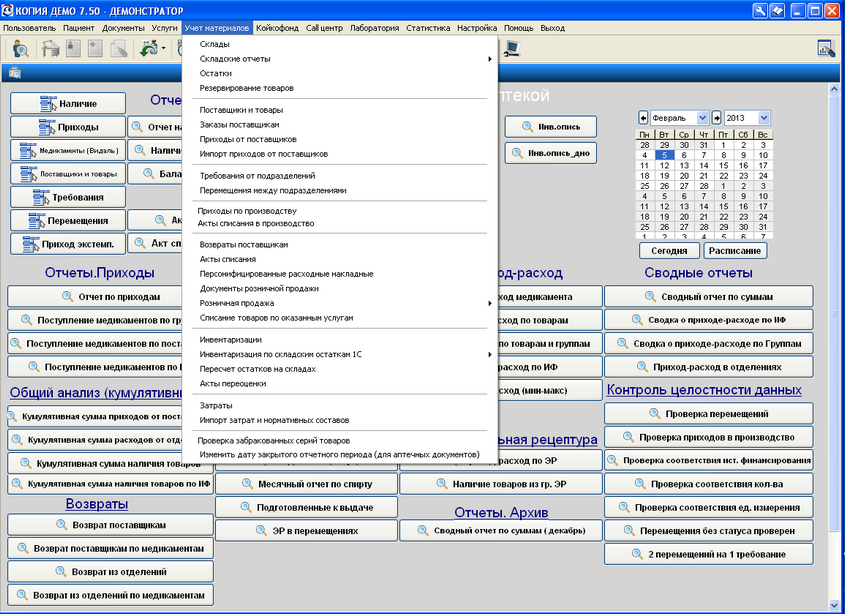
Task: Click the patient search icon in toolbar
Action: pyautogui.click(x=20, y=49)
